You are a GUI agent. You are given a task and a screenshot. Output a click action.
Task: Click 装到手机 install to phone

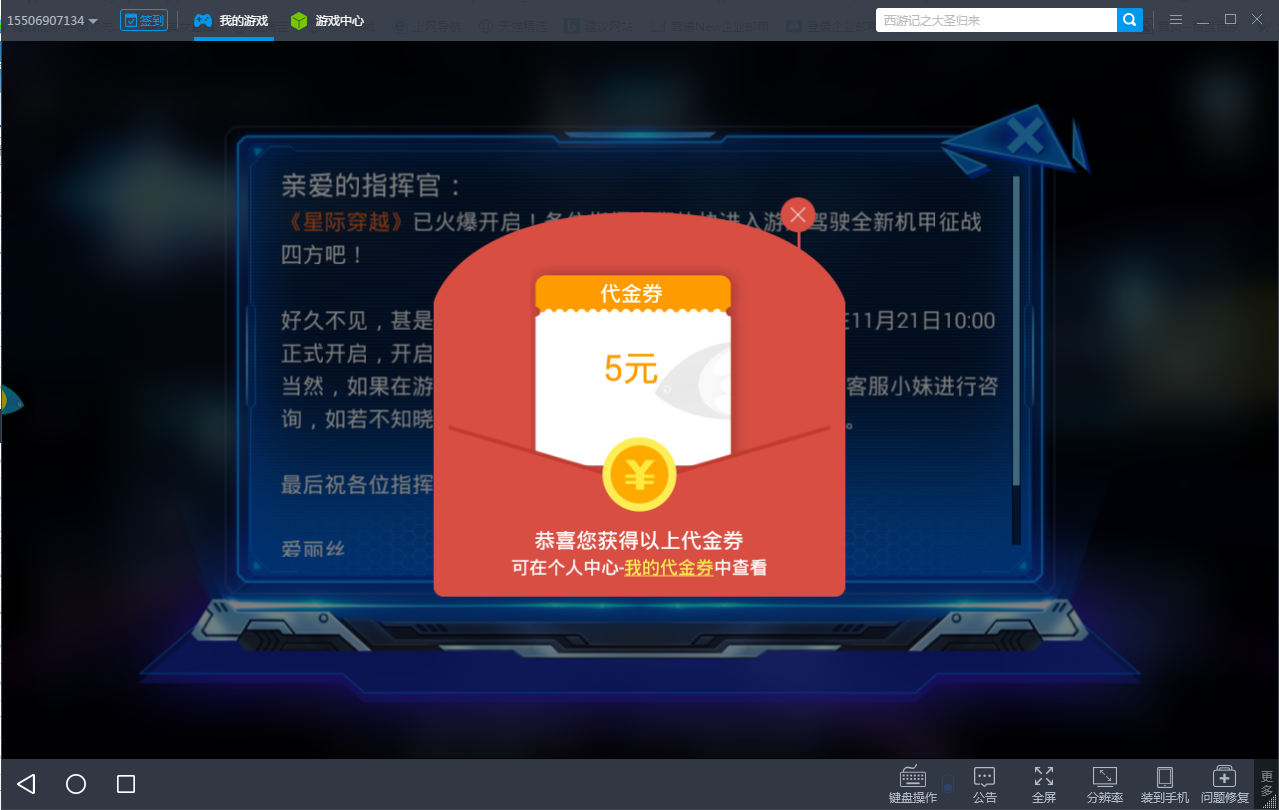click(x=1165, y=785)
